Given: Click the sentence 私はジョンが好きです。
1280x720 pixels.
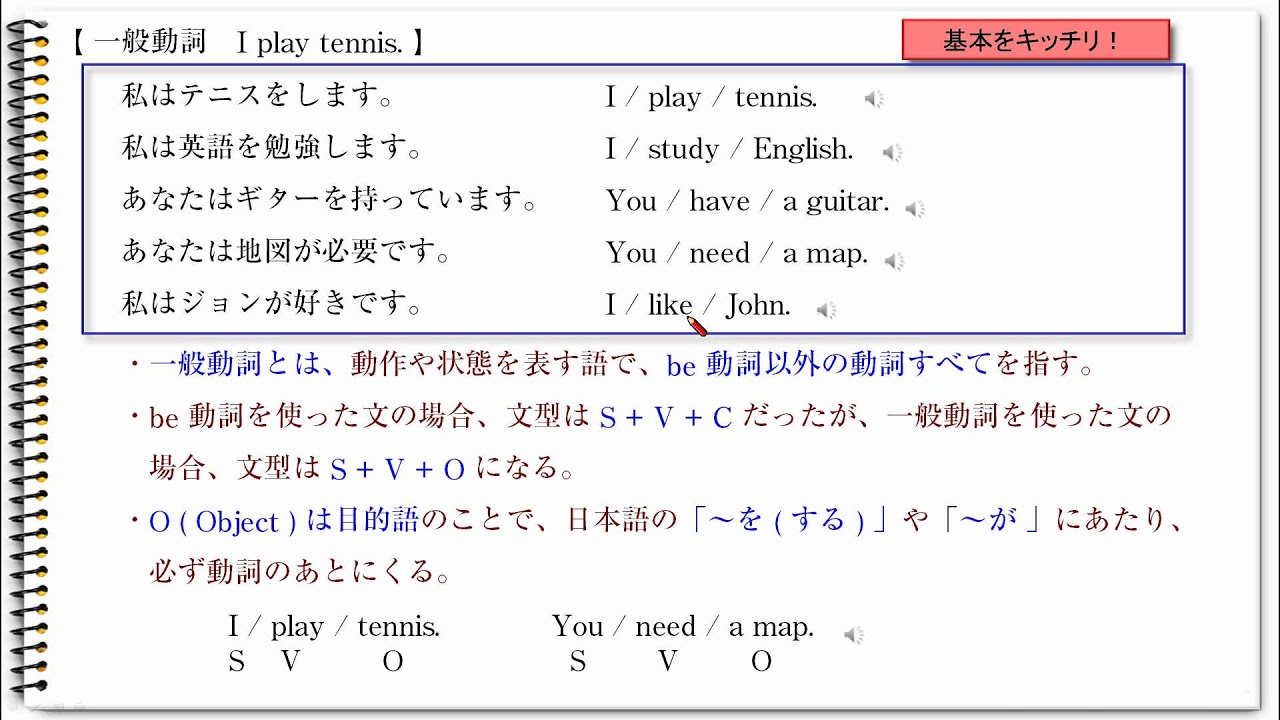Looking at the screenshot, I should pyautogui.click(x=272, y=304).
